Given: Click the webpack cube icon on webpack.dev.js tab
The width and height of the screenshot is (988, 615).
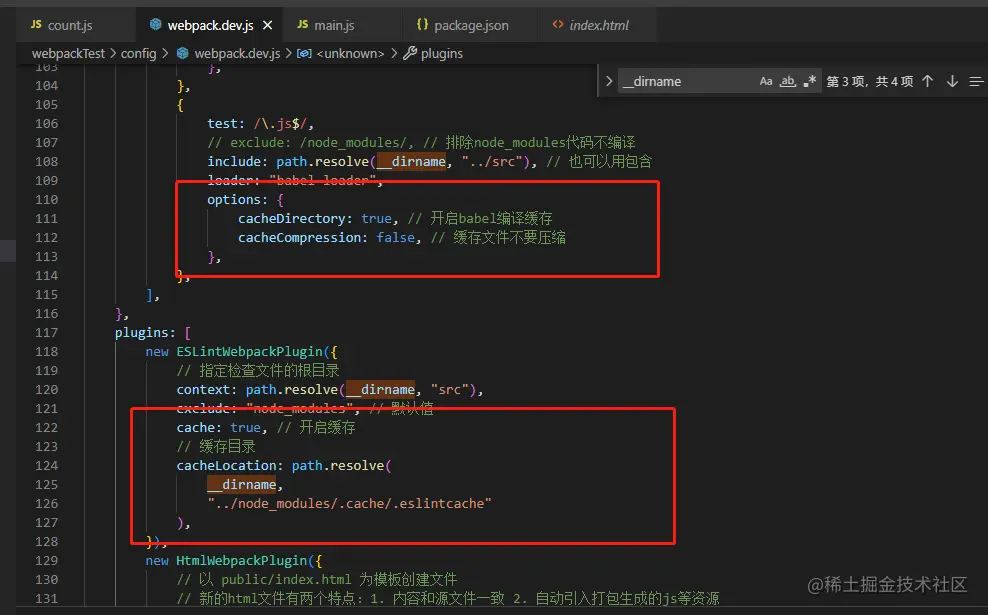Looking at the screenshot, I should 156,24.
